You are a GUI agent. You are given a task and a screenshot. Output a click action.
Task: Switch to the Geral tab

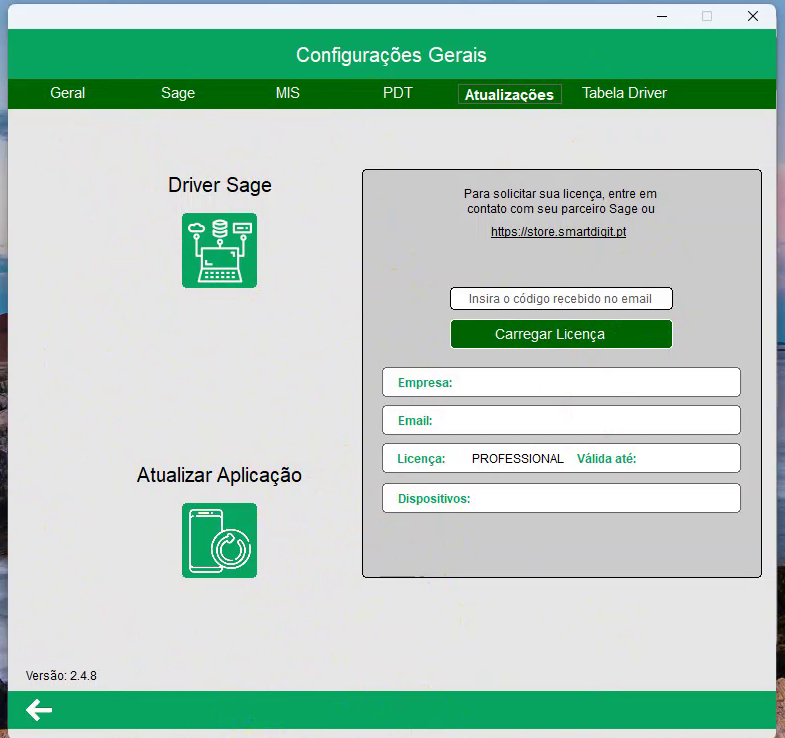coord(68,93)
